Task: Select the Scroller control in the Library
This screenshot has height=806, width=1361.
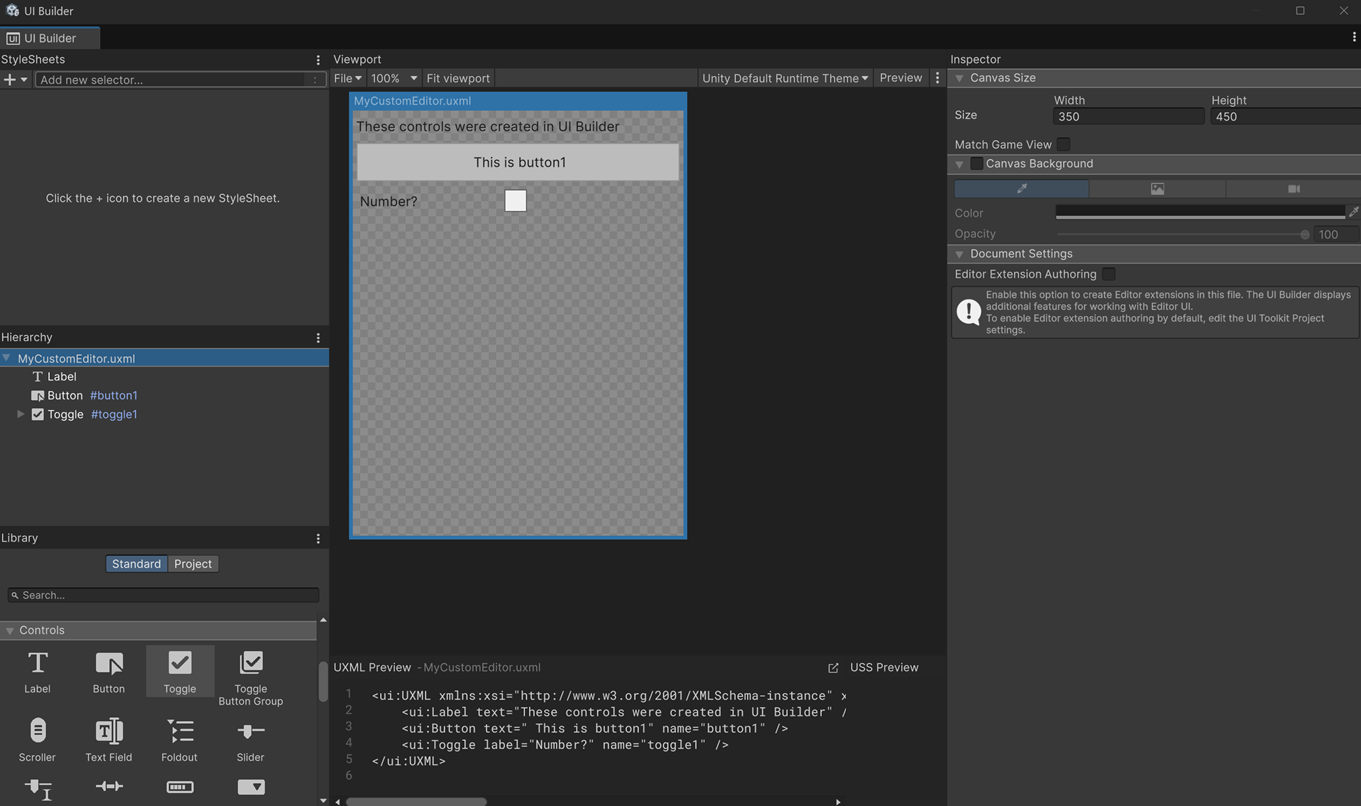Action: point(37,740)
